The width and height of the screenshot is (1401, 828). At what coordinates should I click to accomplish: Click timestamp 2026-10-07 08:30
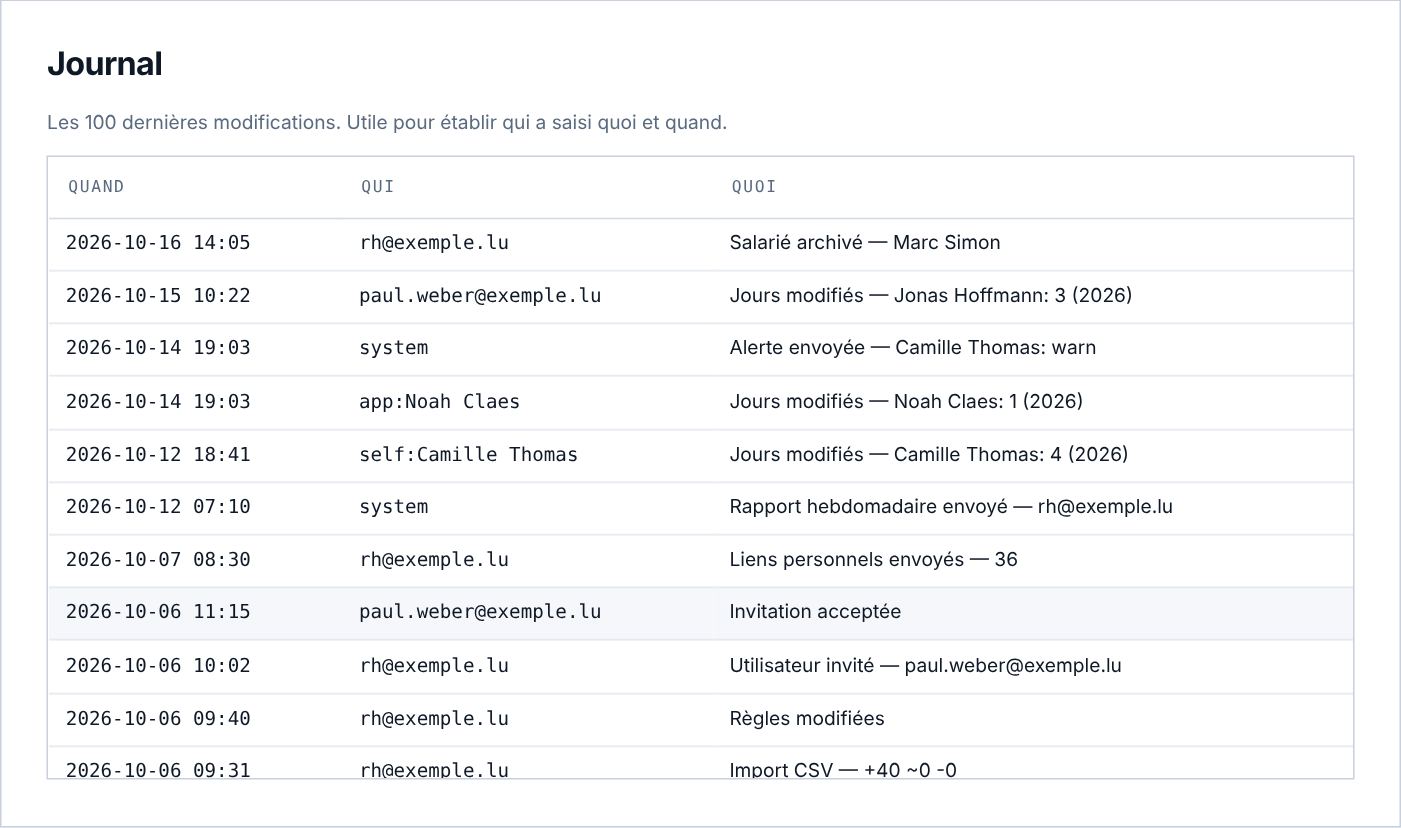pos(158,560)
